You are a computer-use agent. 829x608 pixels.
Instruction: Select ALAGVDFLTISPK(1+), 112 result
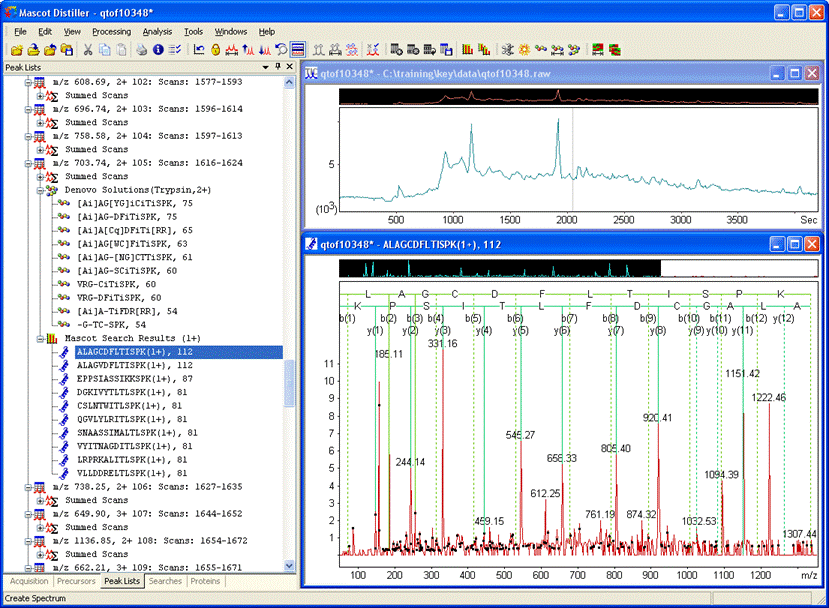coord(135,365)
